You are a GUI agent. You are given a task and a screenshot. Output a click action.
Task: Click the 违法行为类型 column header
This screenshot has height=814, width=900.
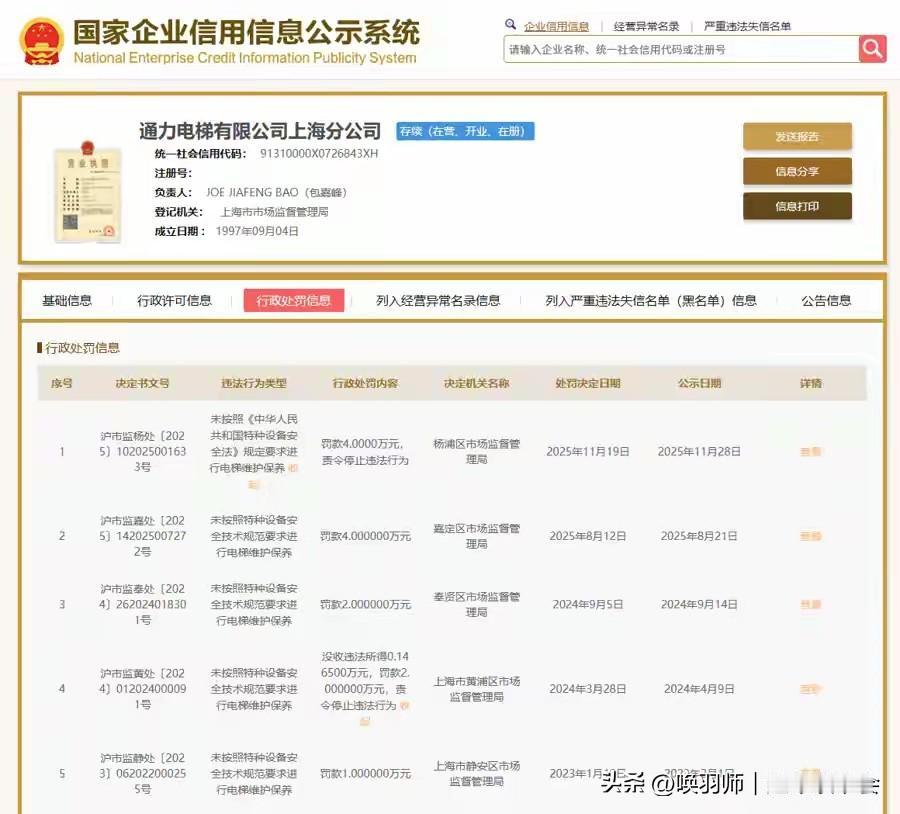pyautogui.click(x=254, y=383)
